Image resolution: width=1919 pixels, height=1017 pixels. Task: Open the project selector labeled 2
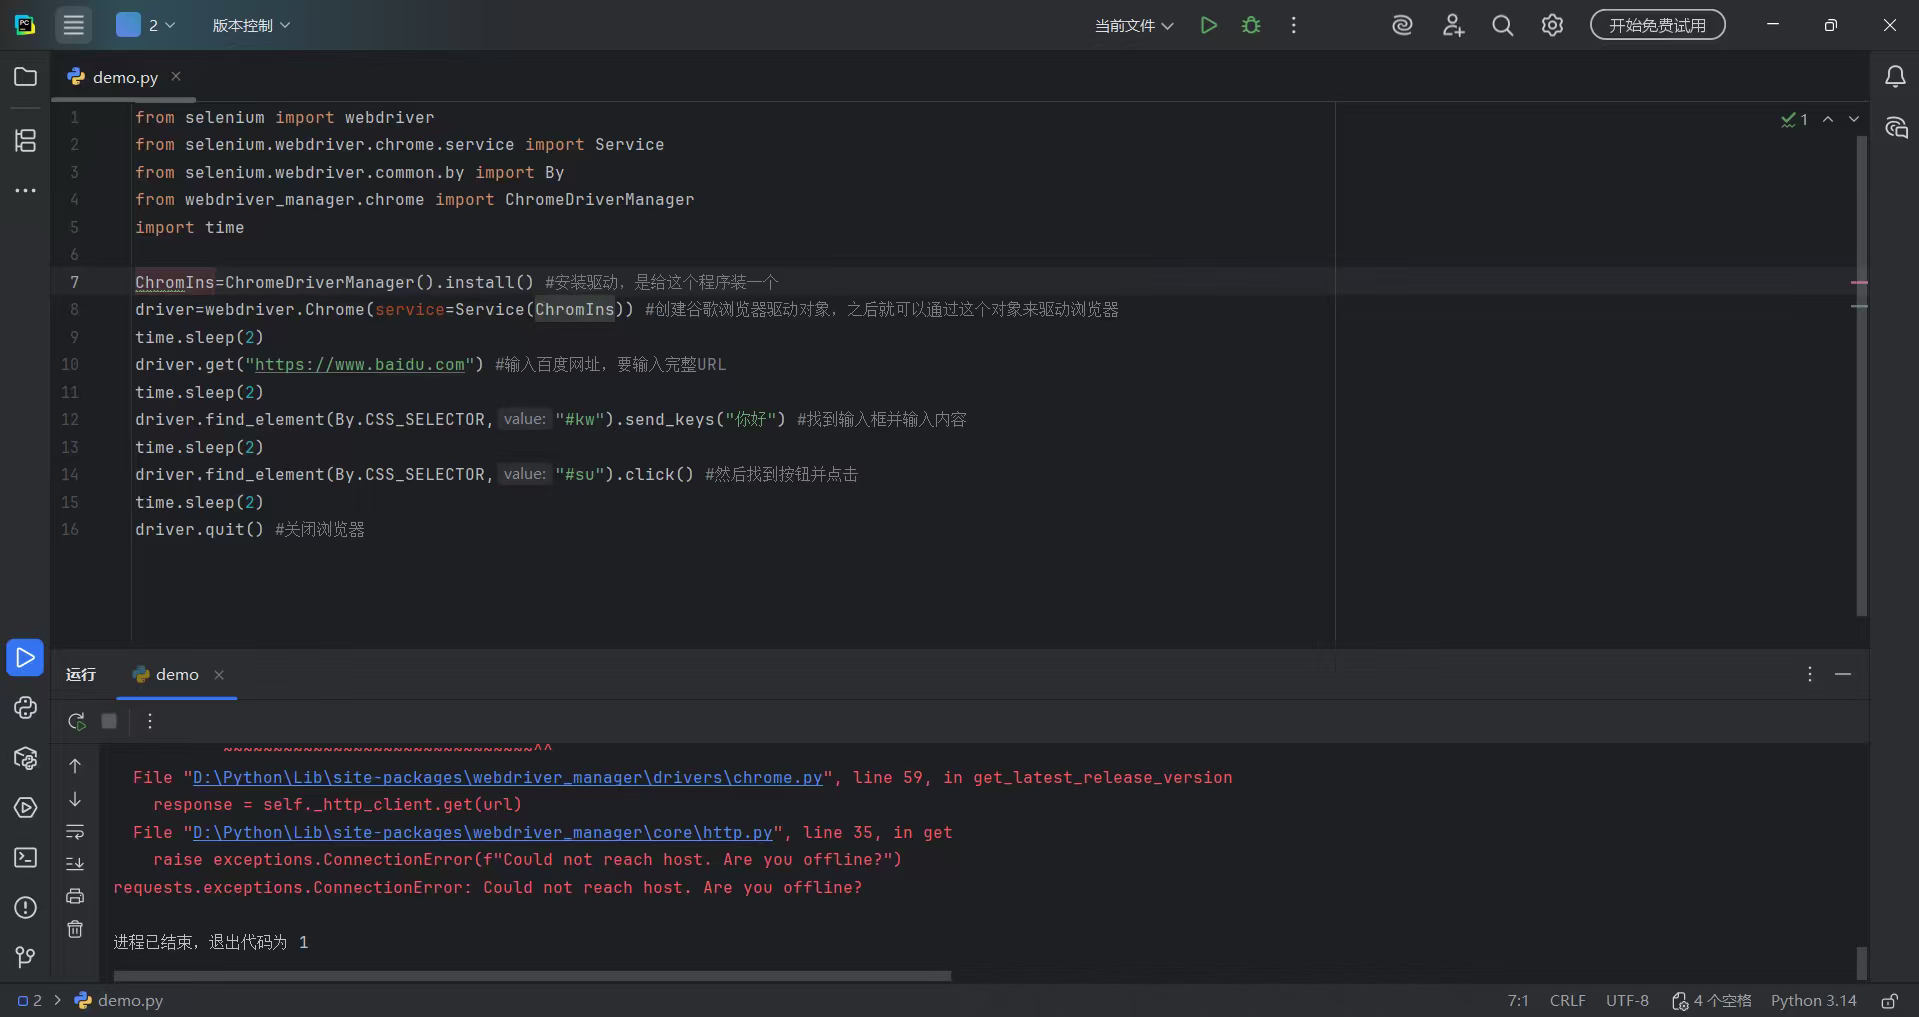(x=145, y=25)
